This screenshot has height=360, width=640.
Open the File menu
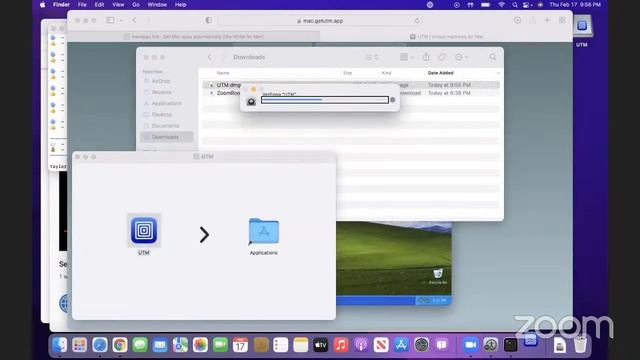click(82, 5)
